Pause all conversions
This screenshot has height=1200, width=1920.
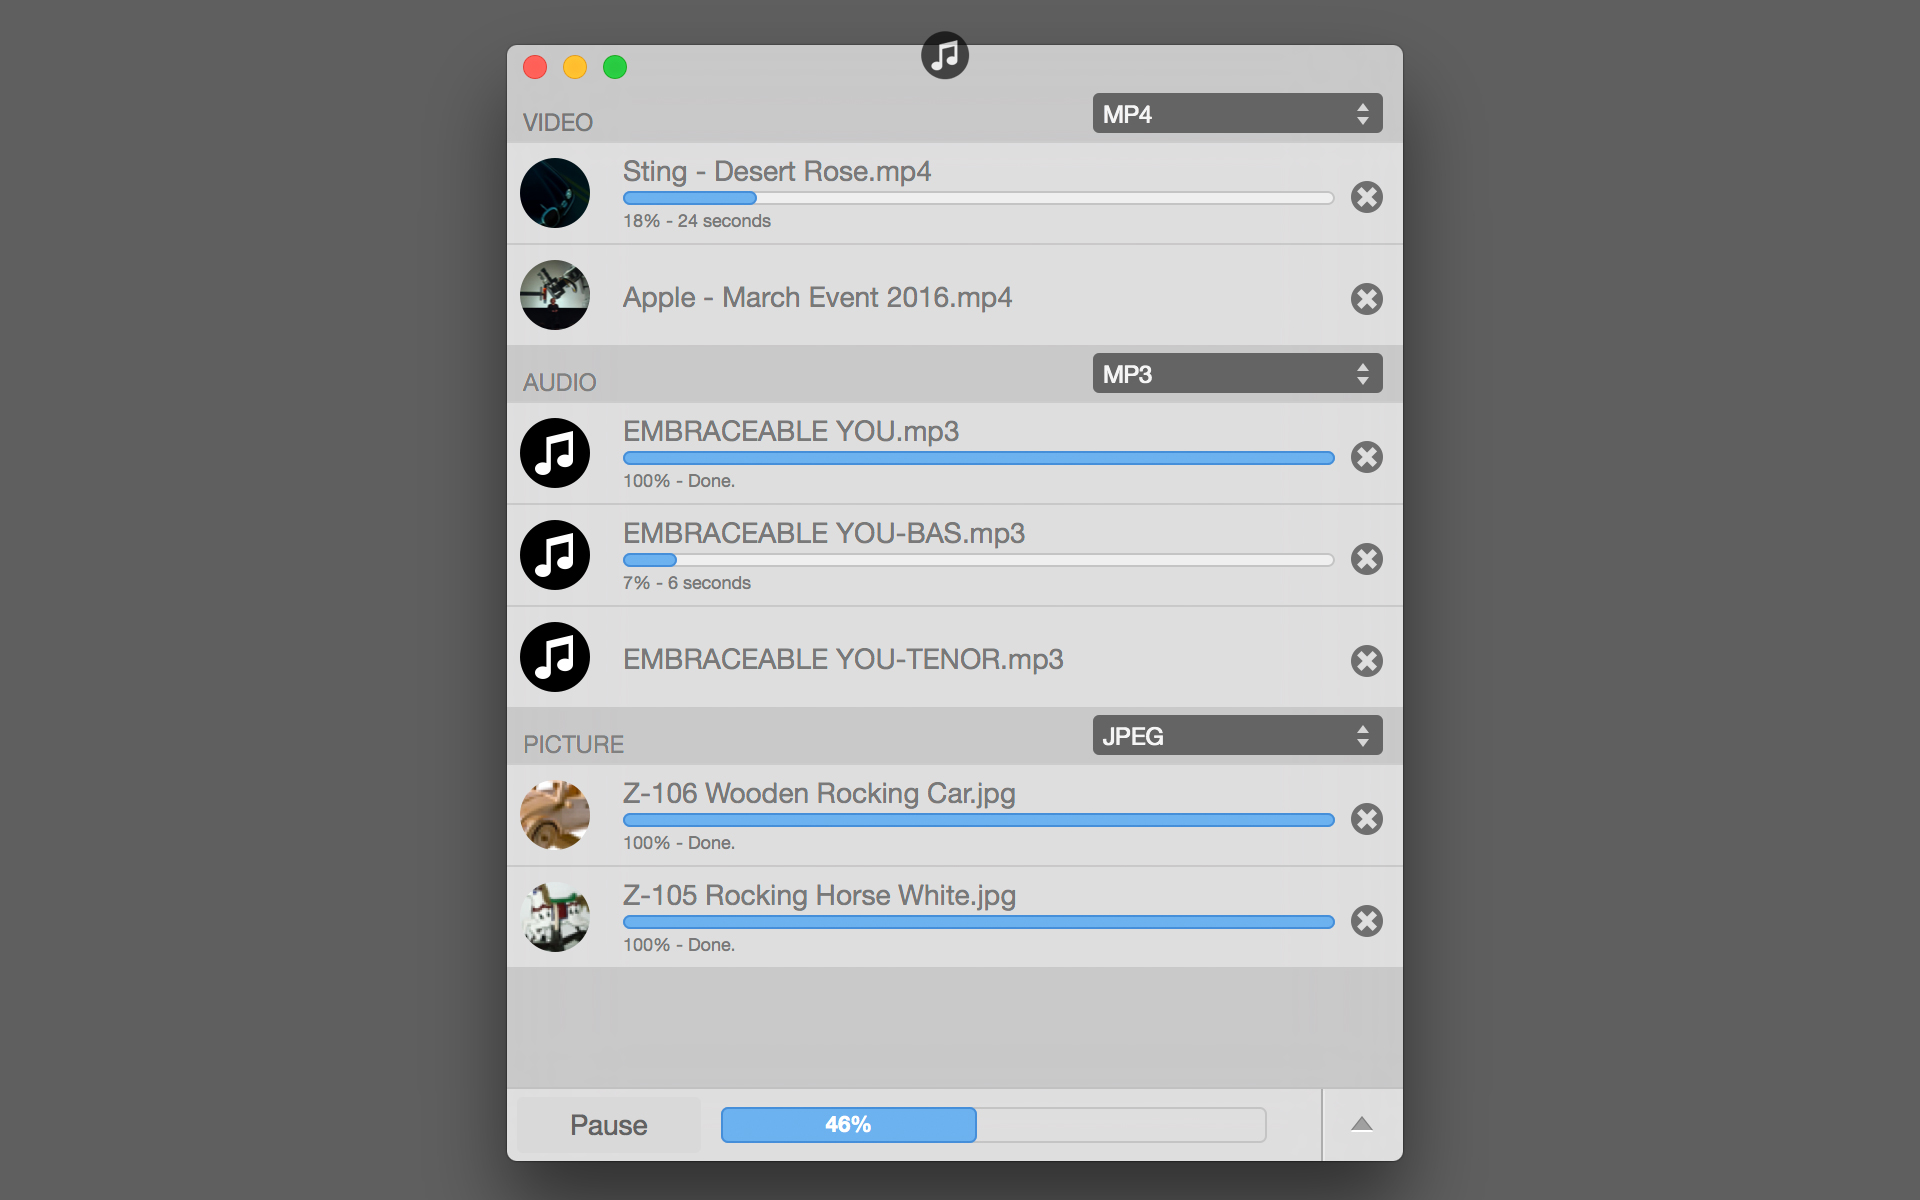pyautogui.click(x=608, y=1125)
